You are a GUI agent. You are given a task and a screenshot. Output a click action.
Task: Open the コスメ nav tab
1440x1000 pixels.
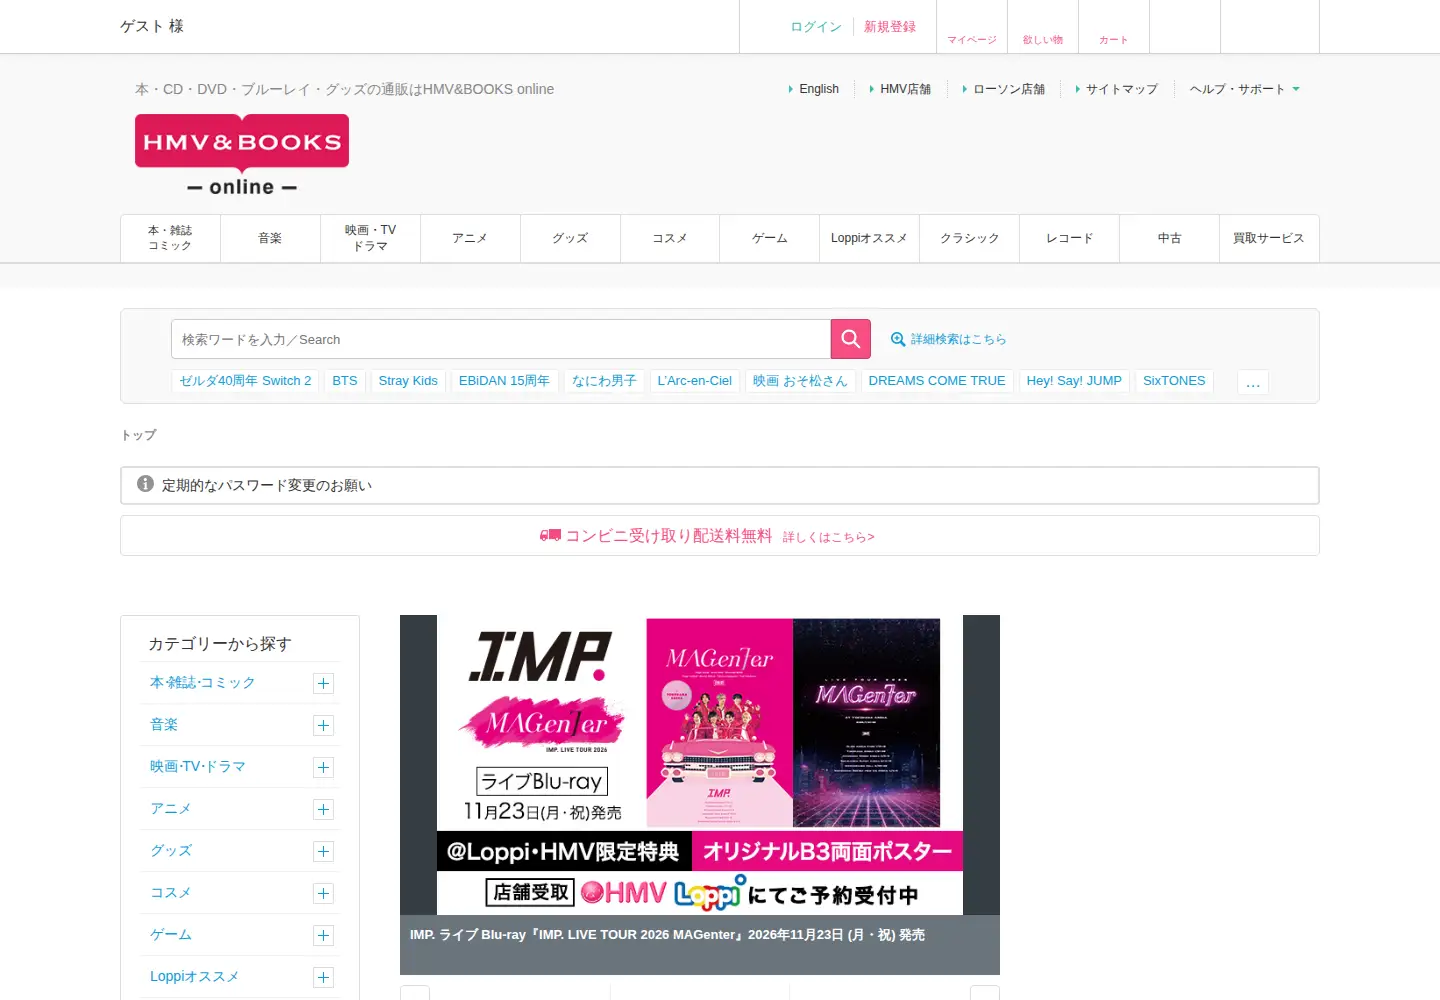670,238
